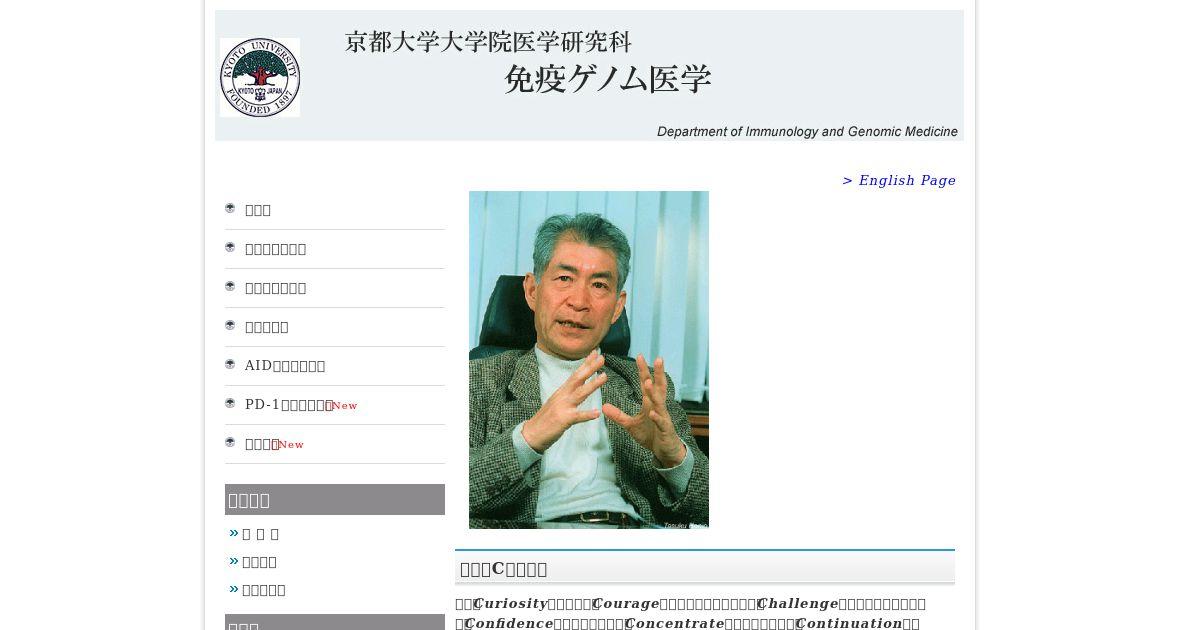Image resolution: width=1200 pixels, height=630 pixels.
Task: Open the PD-1 navigation menu item
Action: coord(289,405)
